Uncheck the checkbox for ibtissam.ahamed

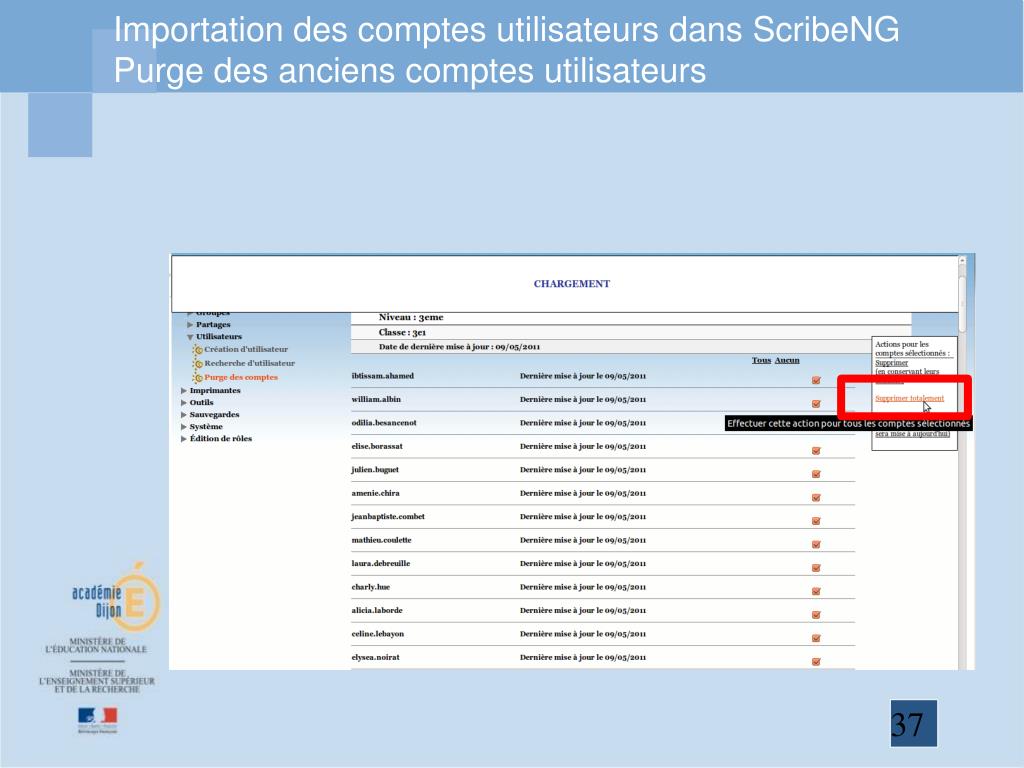coord(816,380)
